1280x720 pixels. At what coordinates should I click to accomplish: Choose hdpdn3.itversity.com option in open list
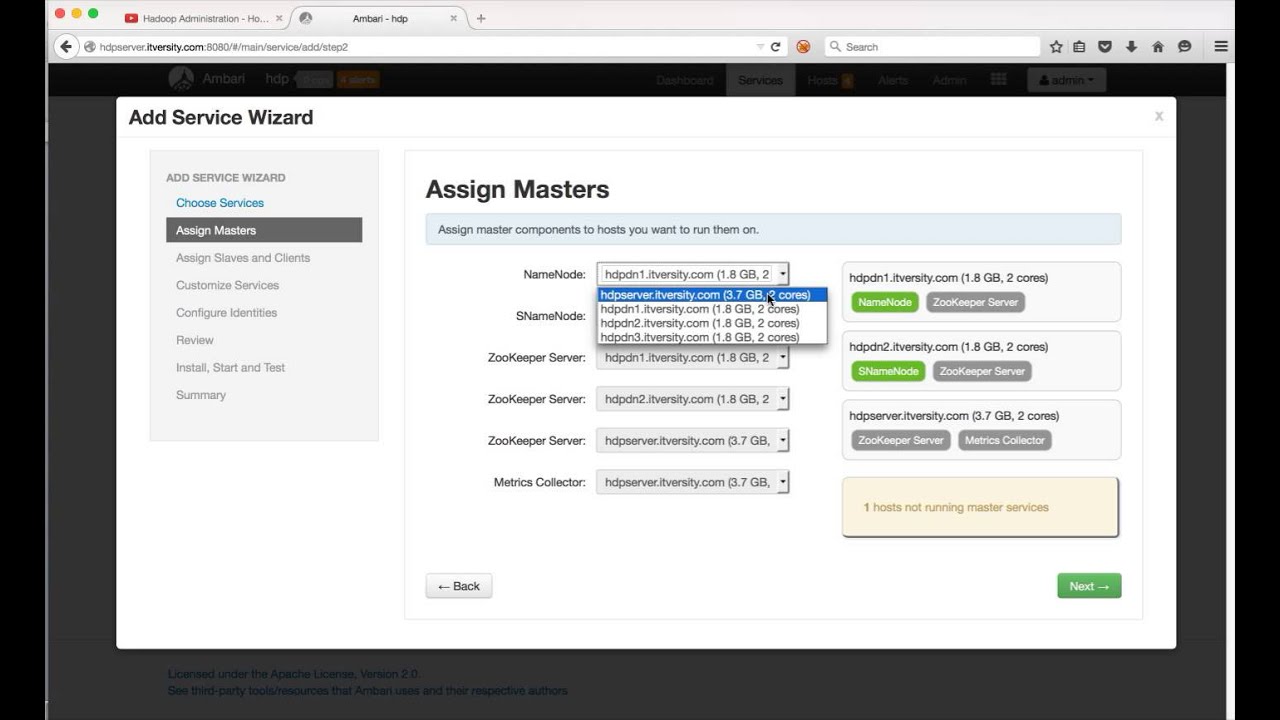tap(712, 337)
